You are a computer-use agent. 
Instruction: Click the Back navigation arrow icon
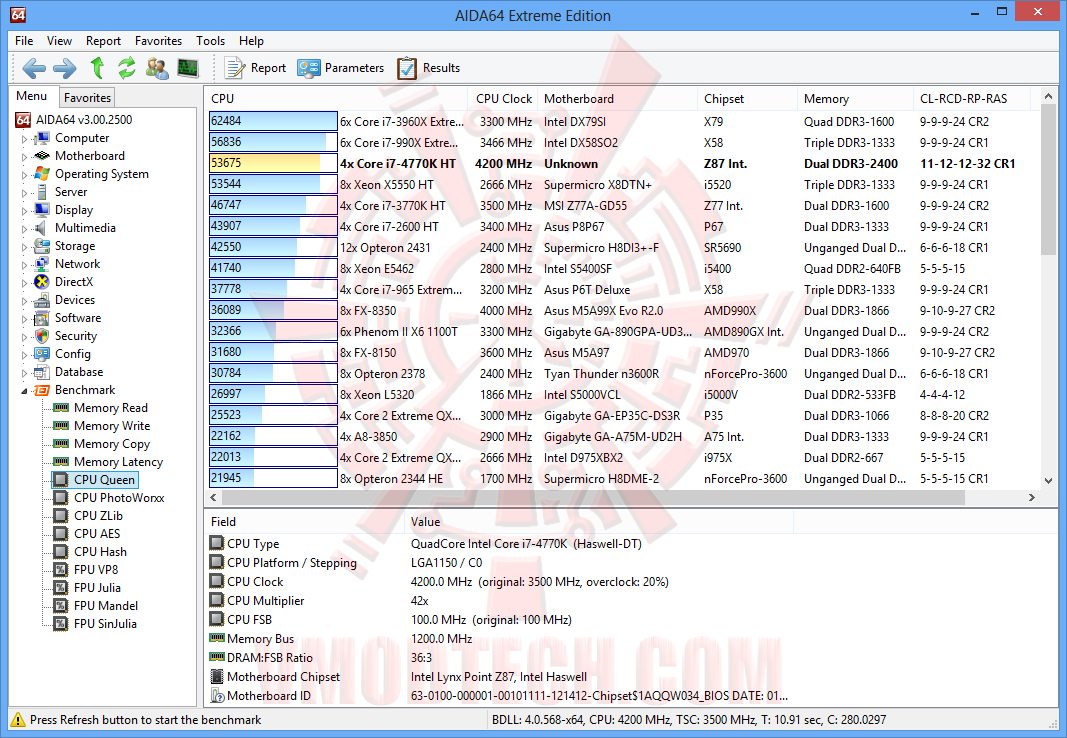click(x=33, y=68)
